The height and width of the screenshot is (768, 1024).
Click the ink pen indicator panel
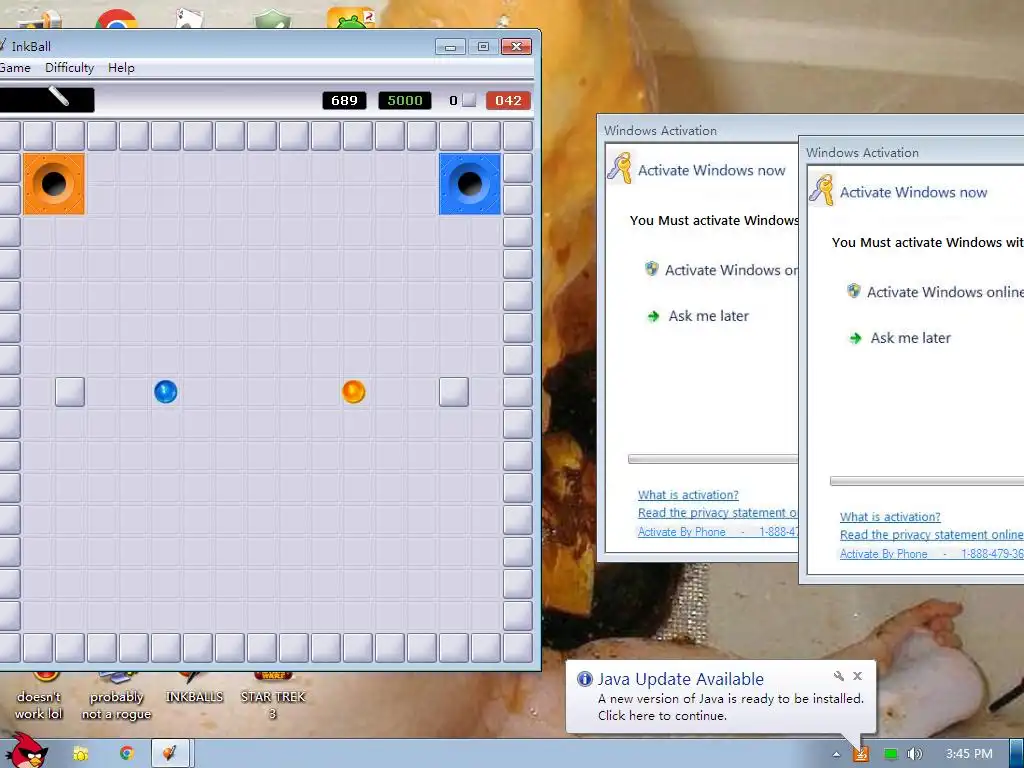point(47,99)
